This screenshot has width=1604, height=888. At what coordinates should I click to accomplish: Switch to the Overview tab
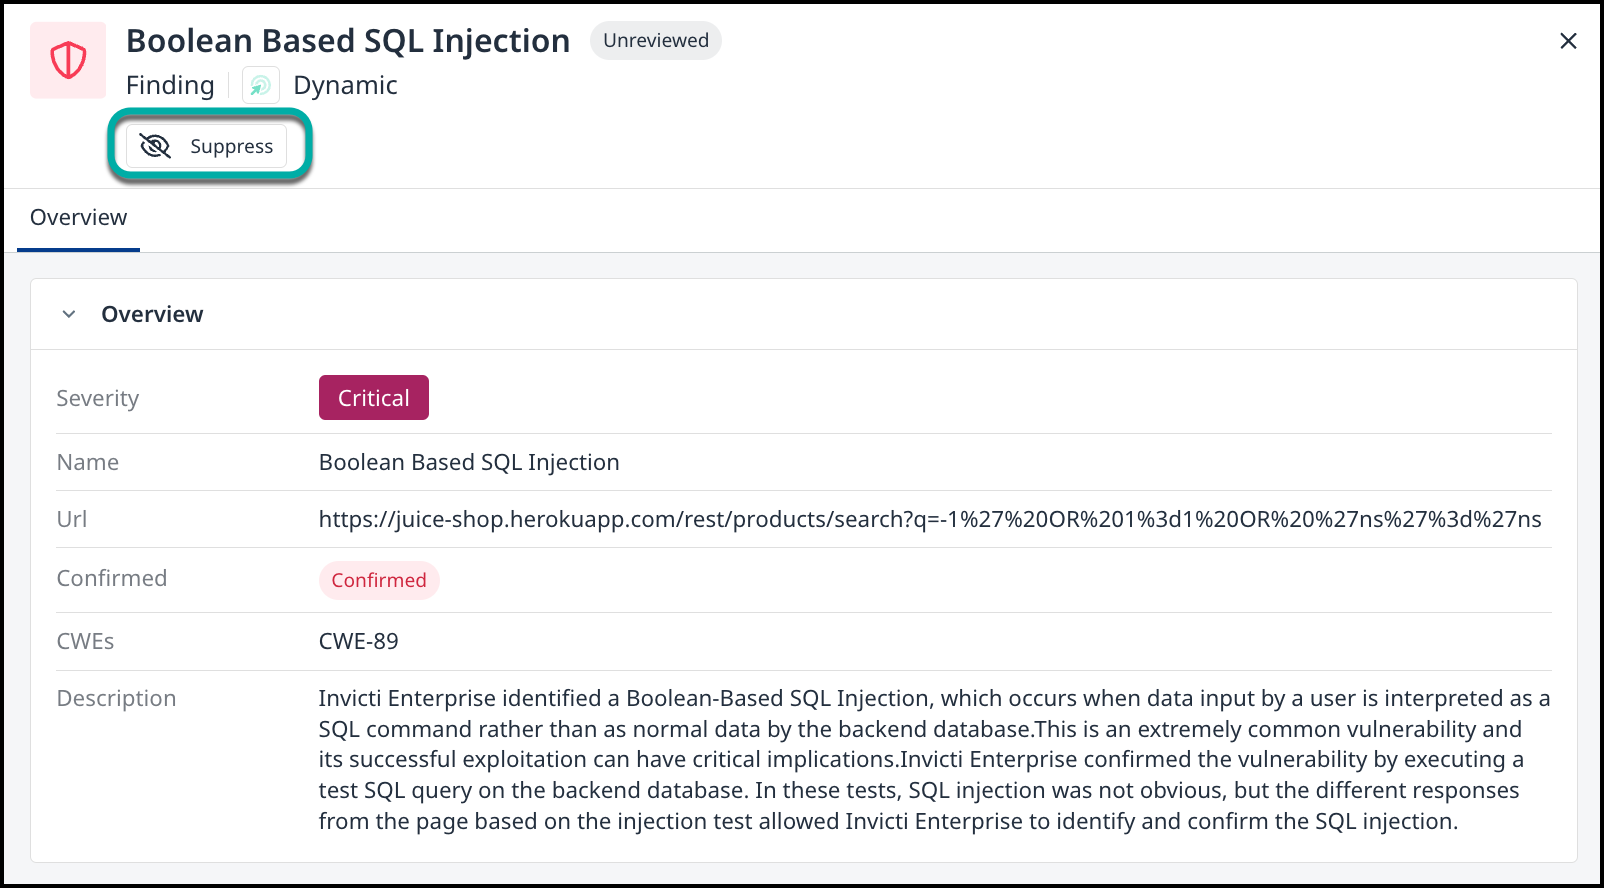coord(78,218)
